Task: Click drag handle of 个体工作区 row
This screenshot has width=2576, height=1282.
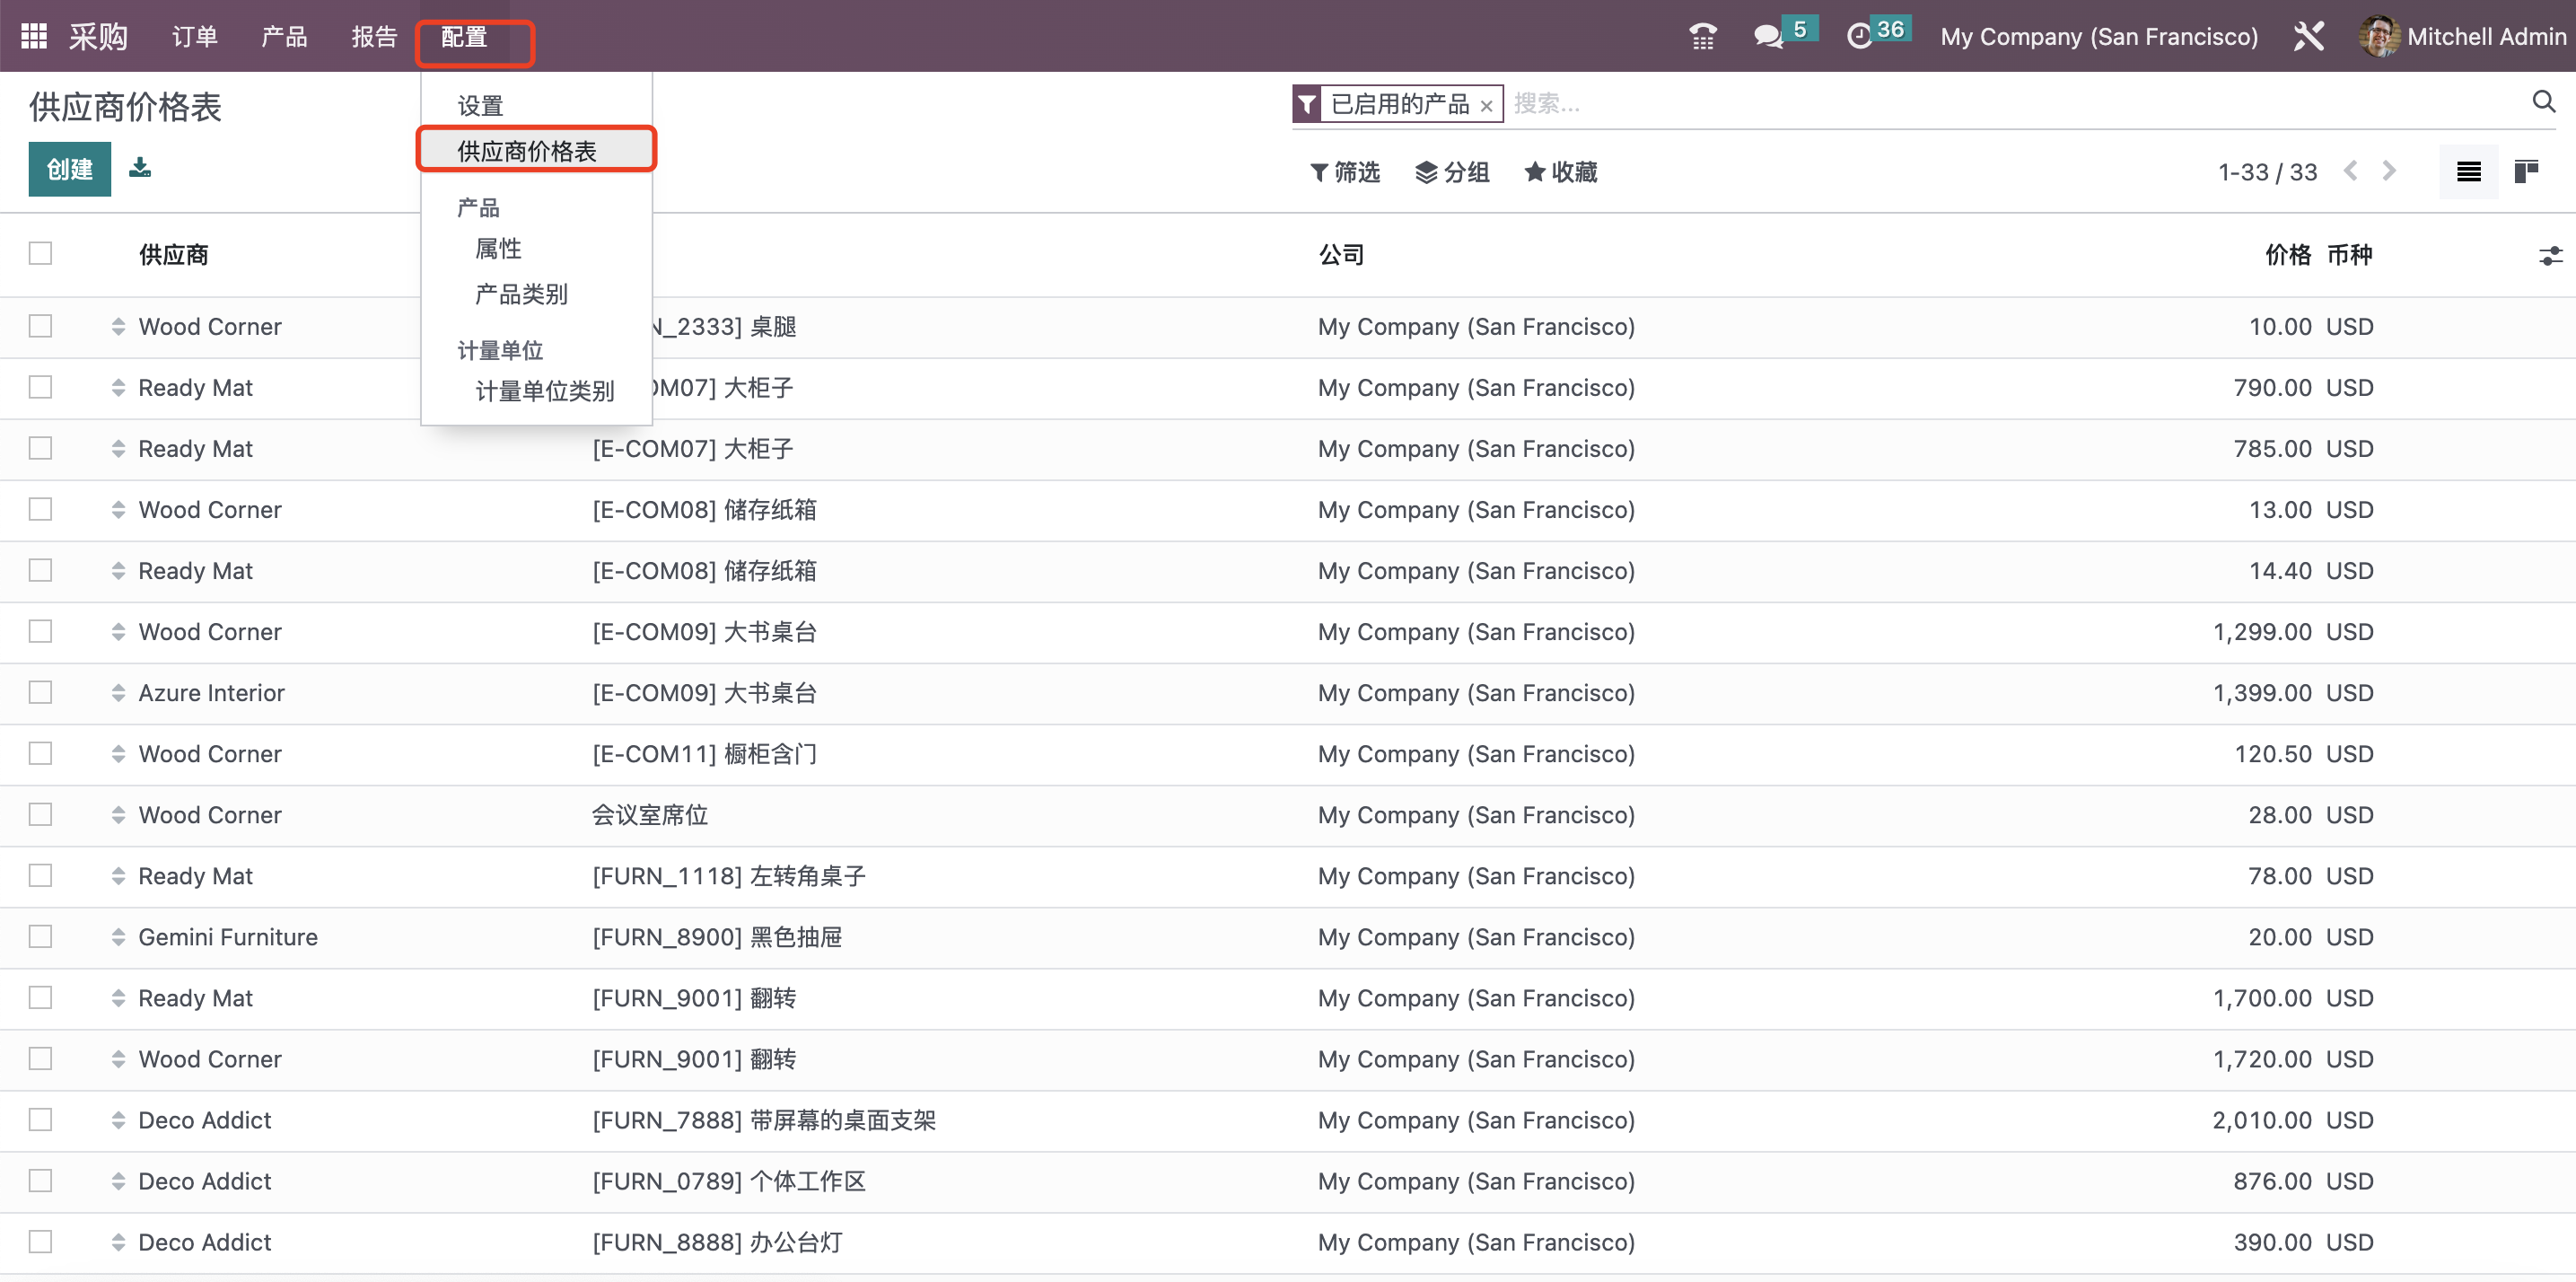Action: pos(118,1181)
